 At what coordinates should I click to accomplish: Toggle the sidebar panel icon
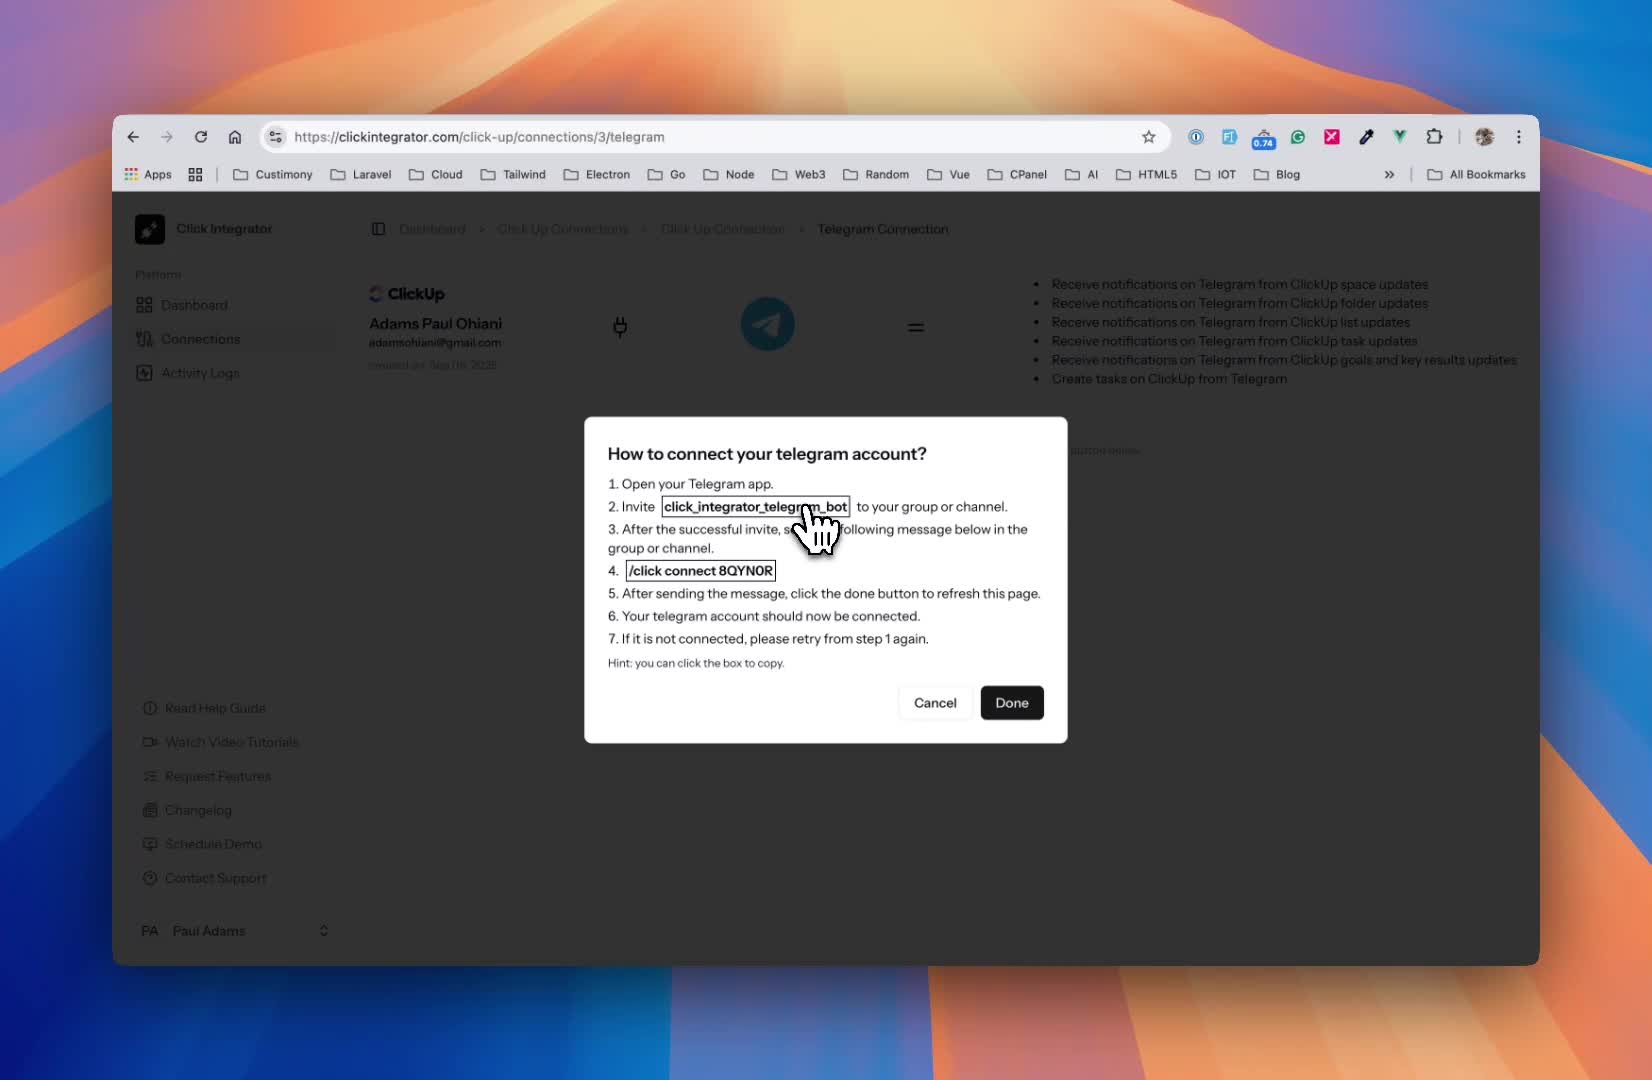(x=378, y=229)
